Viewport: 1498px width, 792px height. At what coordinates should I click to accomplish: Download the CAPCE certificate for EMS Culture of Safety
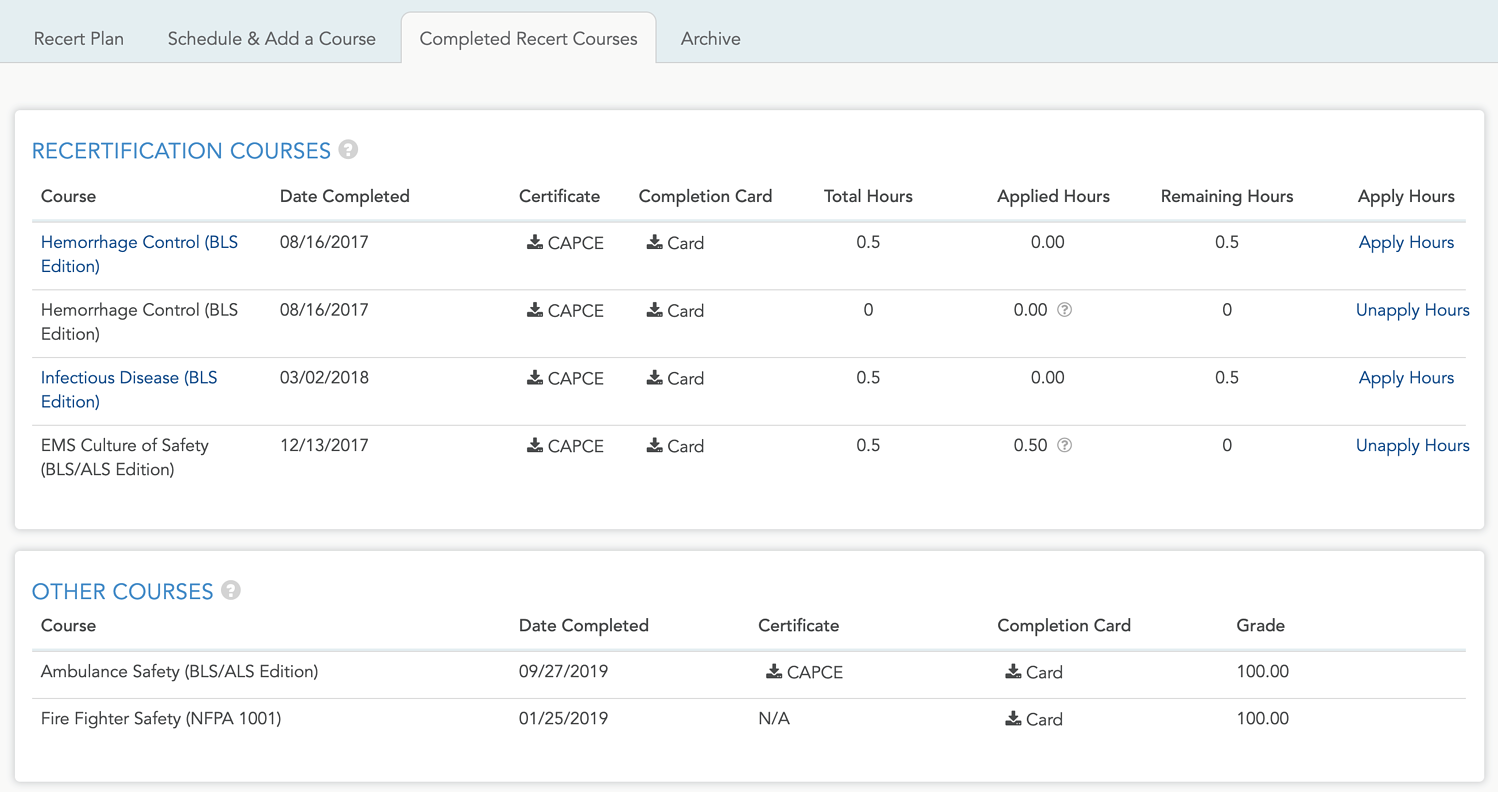pyautogui.click(x=565, y=446)
